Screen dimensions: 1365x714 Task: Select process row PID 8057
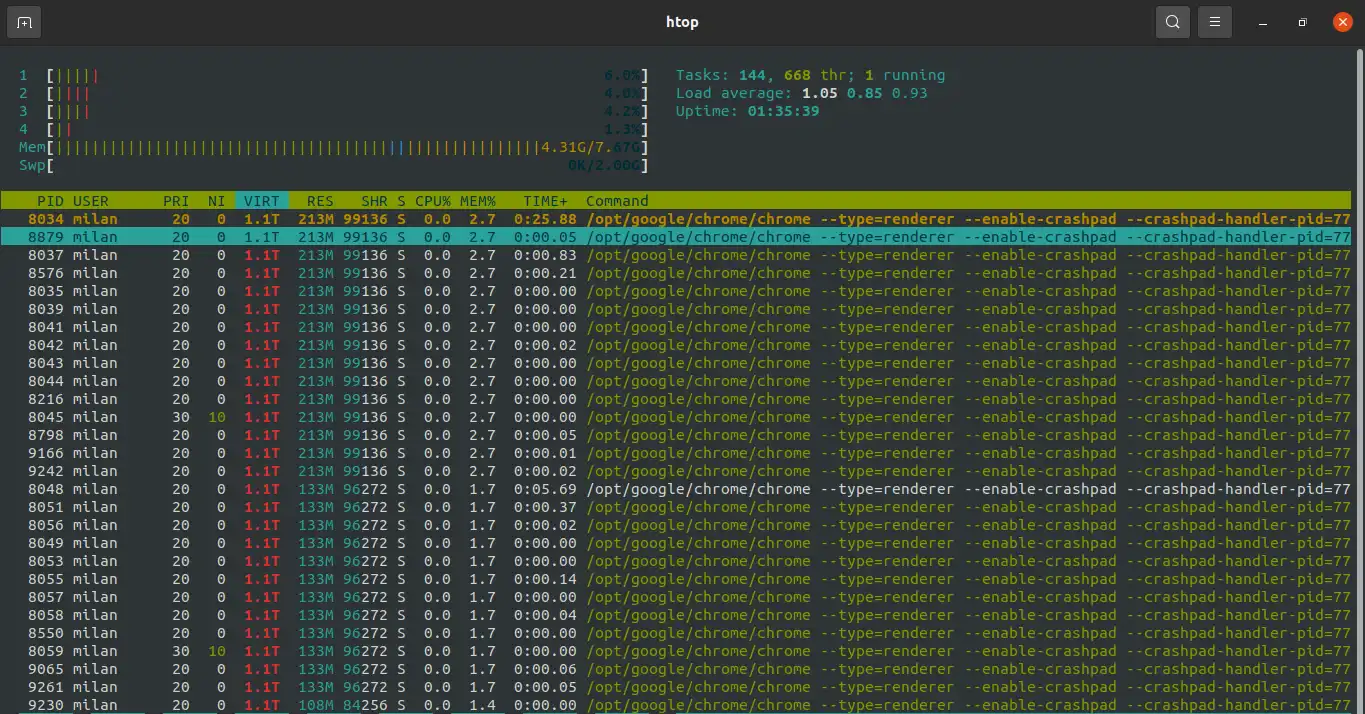(x=676, y=597)
